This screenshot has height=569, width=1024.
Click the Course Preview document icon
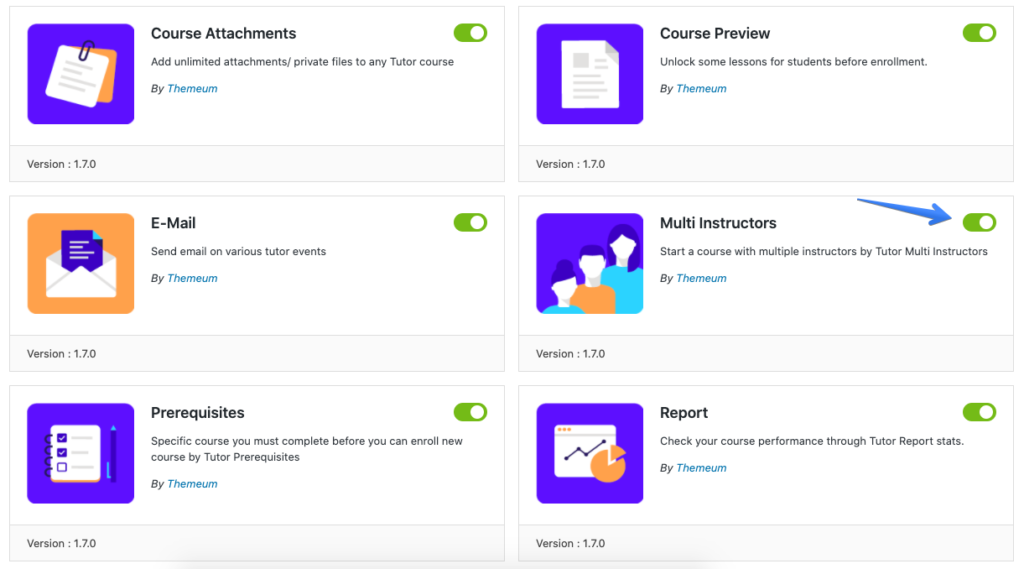[590, 74]
